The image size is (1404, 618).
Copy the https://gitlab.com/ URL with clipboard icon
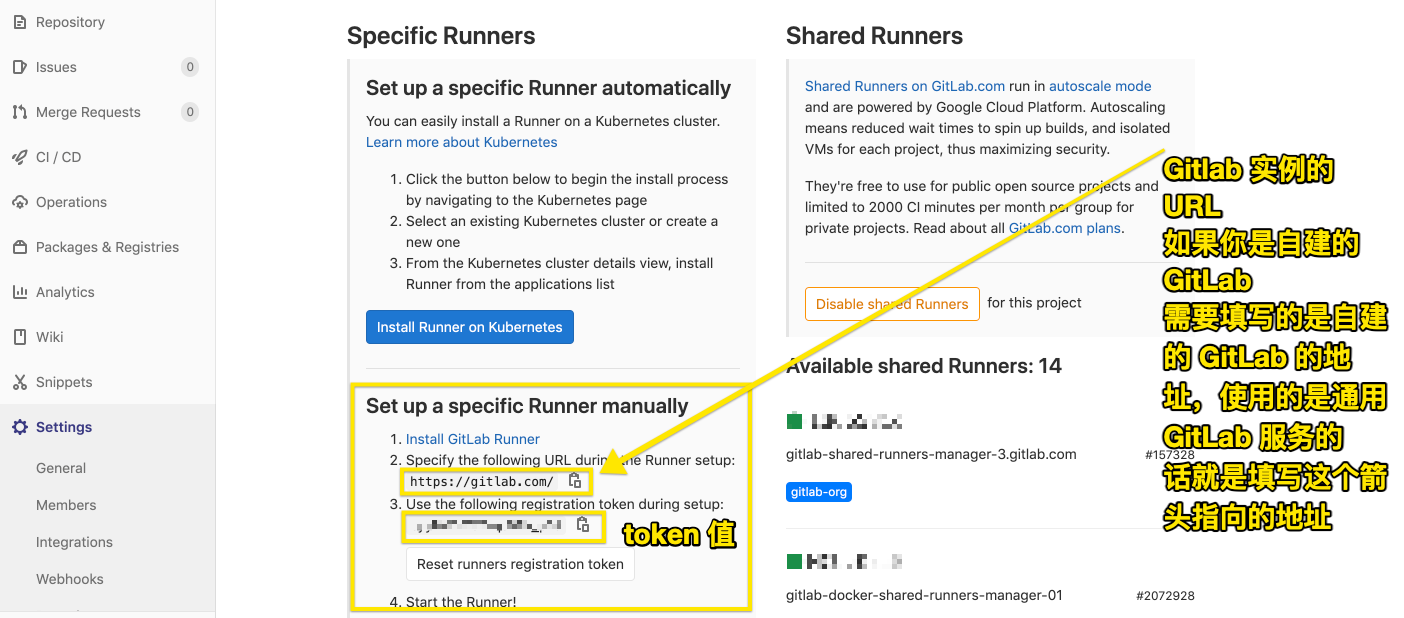coord(575,481)
